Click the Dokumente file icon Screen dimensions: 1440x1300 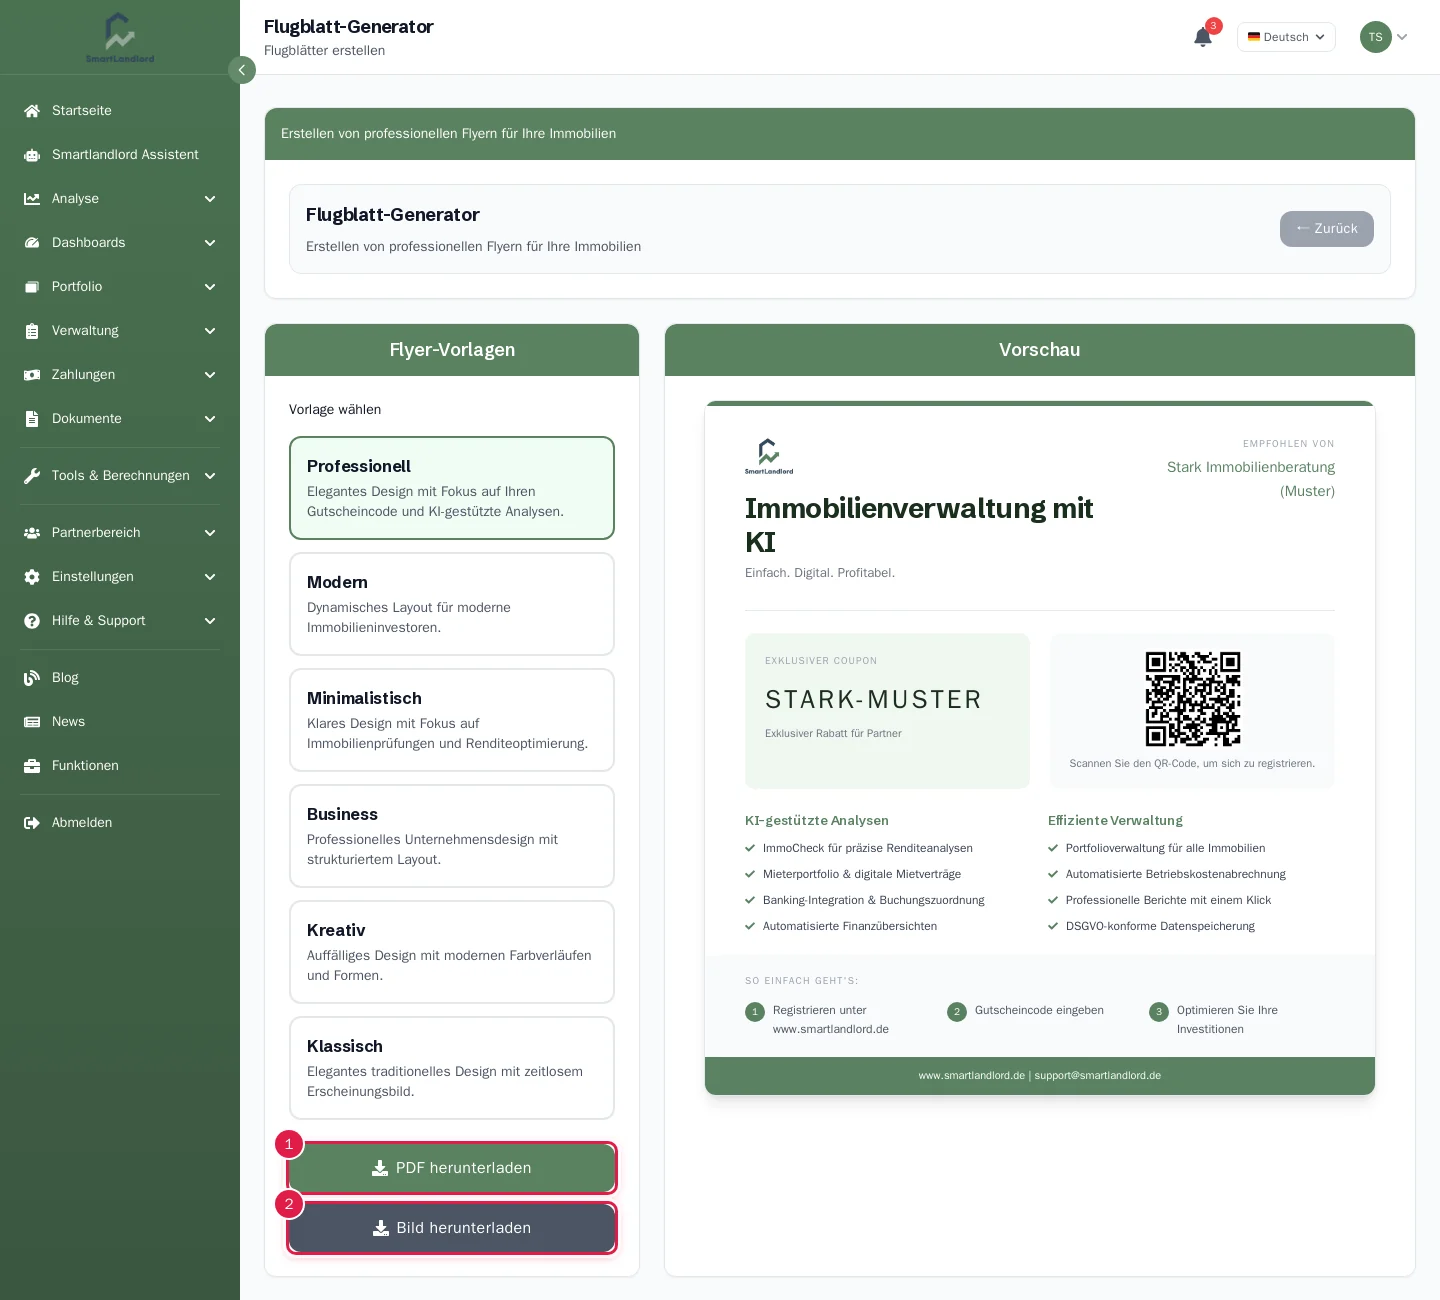(x=32, y=419)
